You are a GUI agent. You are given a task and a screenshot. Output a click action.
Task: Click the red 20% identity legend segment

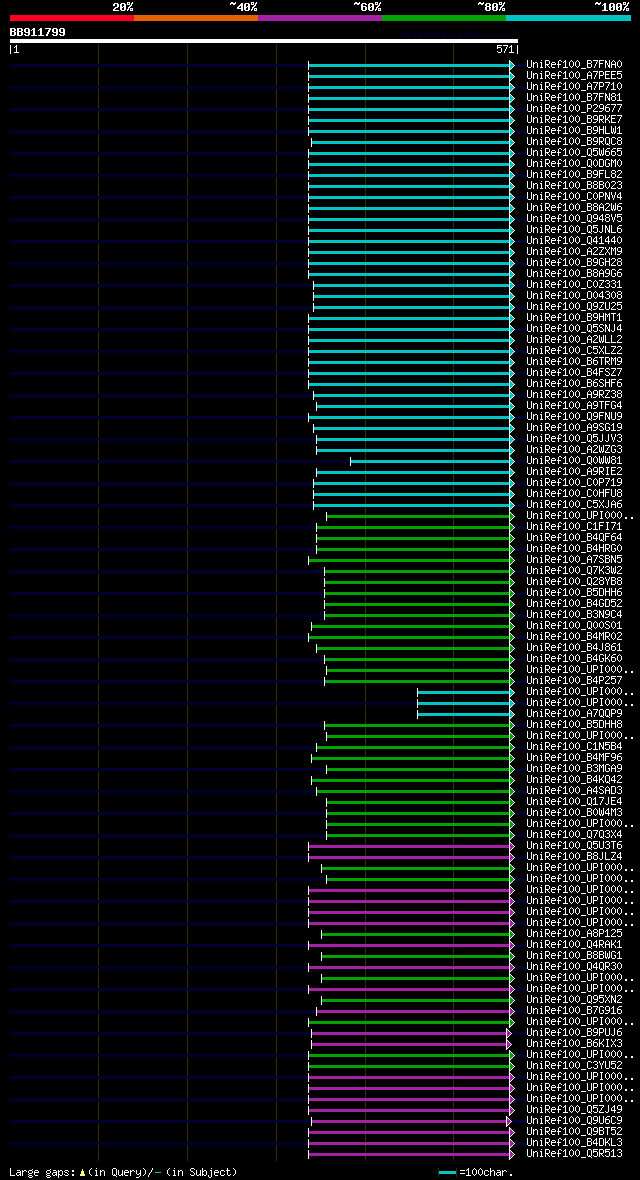(72, 17)
